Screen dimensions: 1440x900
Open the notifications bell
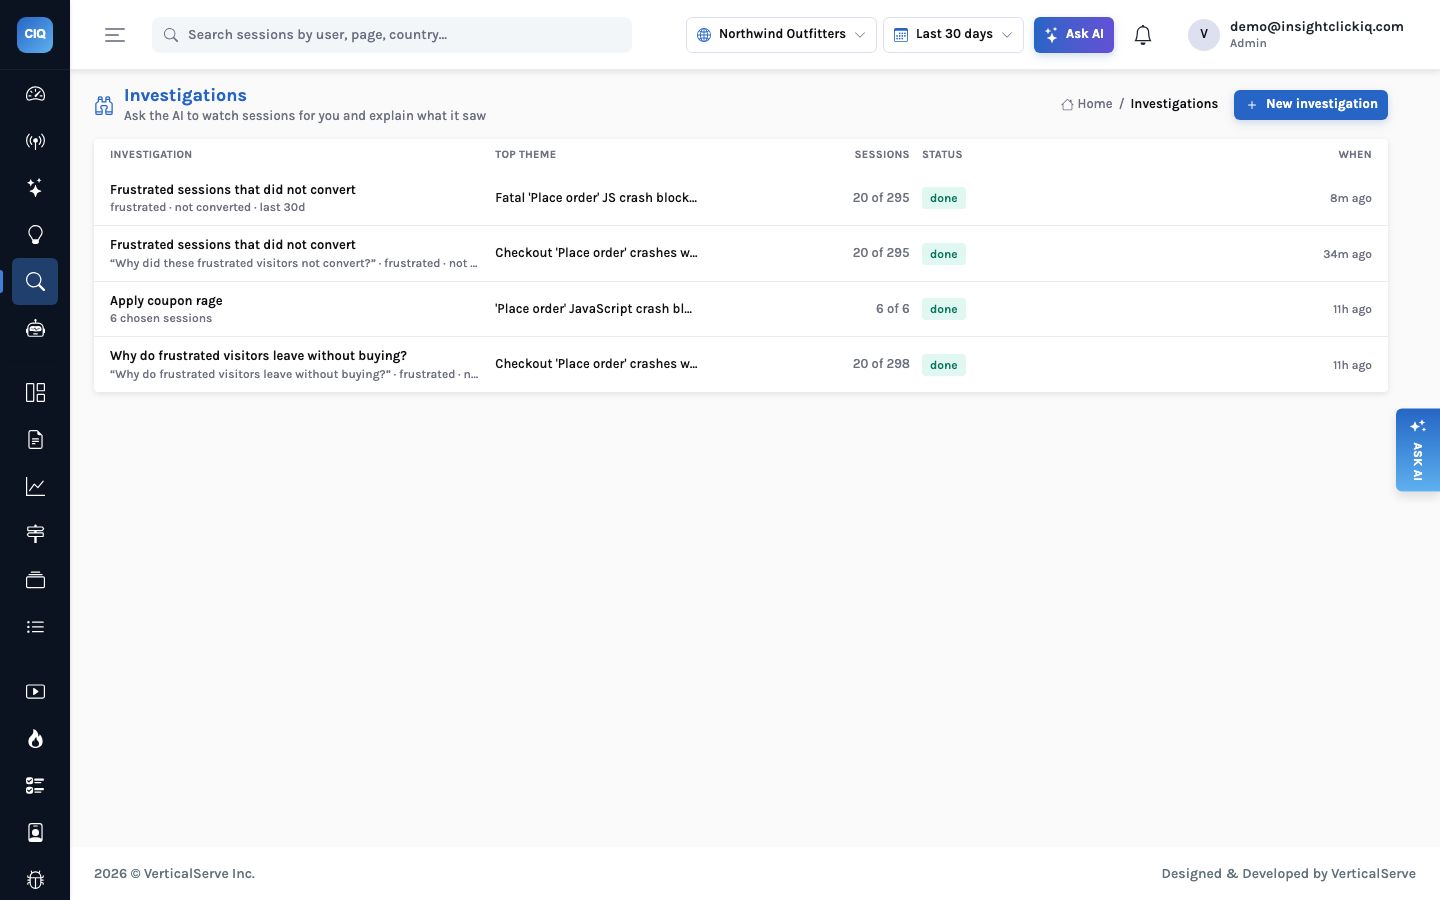pos(1143,35)
